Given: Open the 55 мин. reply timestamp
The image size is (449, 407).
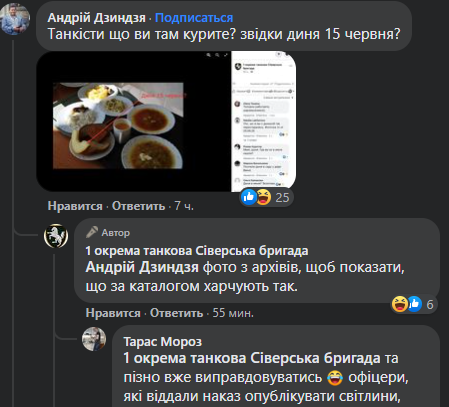Looking at the screenshot, I should pyautogui.click(x=233, y=313).
